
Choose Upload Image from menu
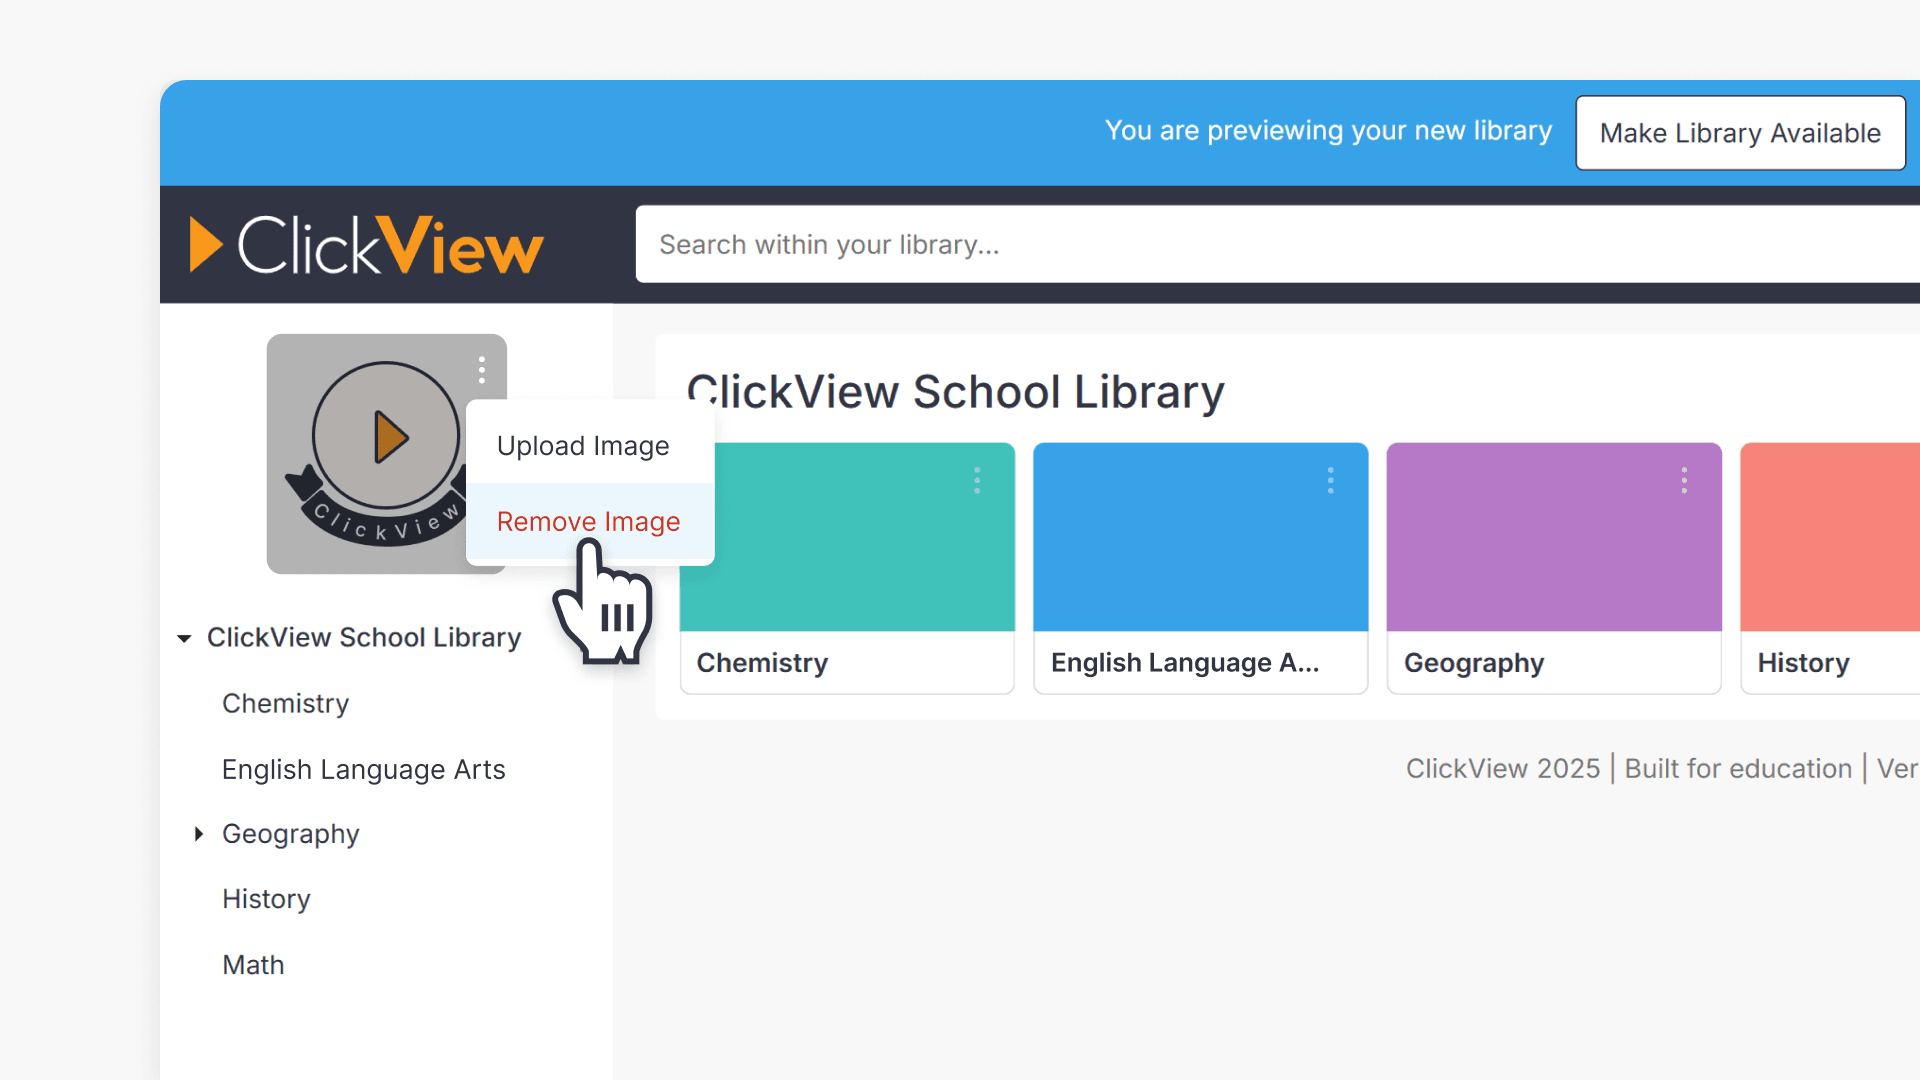pos(583,446)
